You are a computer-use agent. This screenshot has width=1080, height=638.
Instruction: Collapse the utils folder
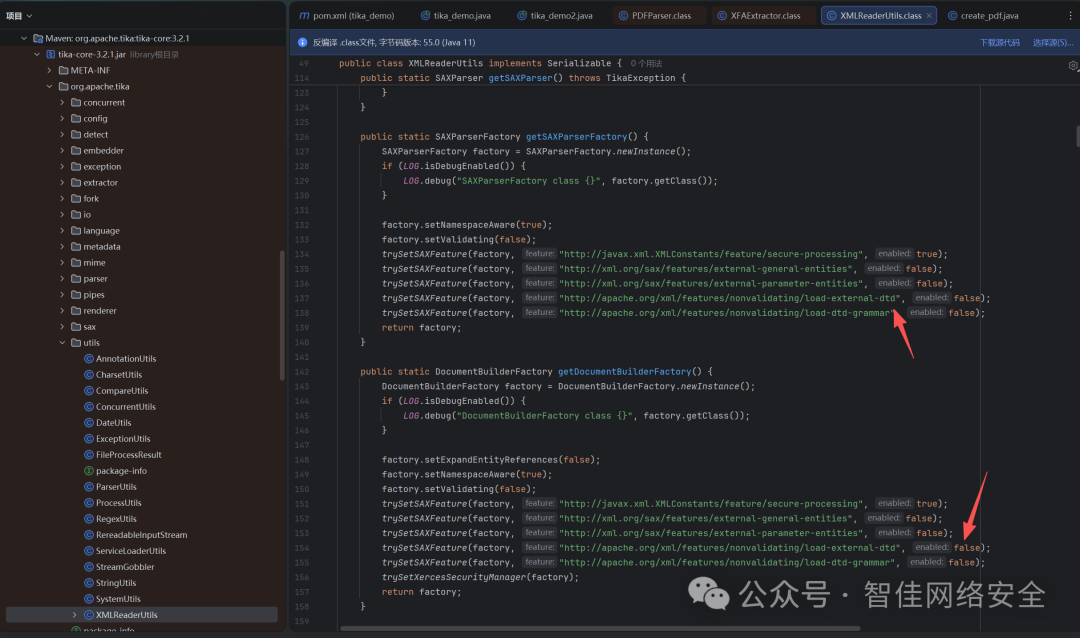62,343
